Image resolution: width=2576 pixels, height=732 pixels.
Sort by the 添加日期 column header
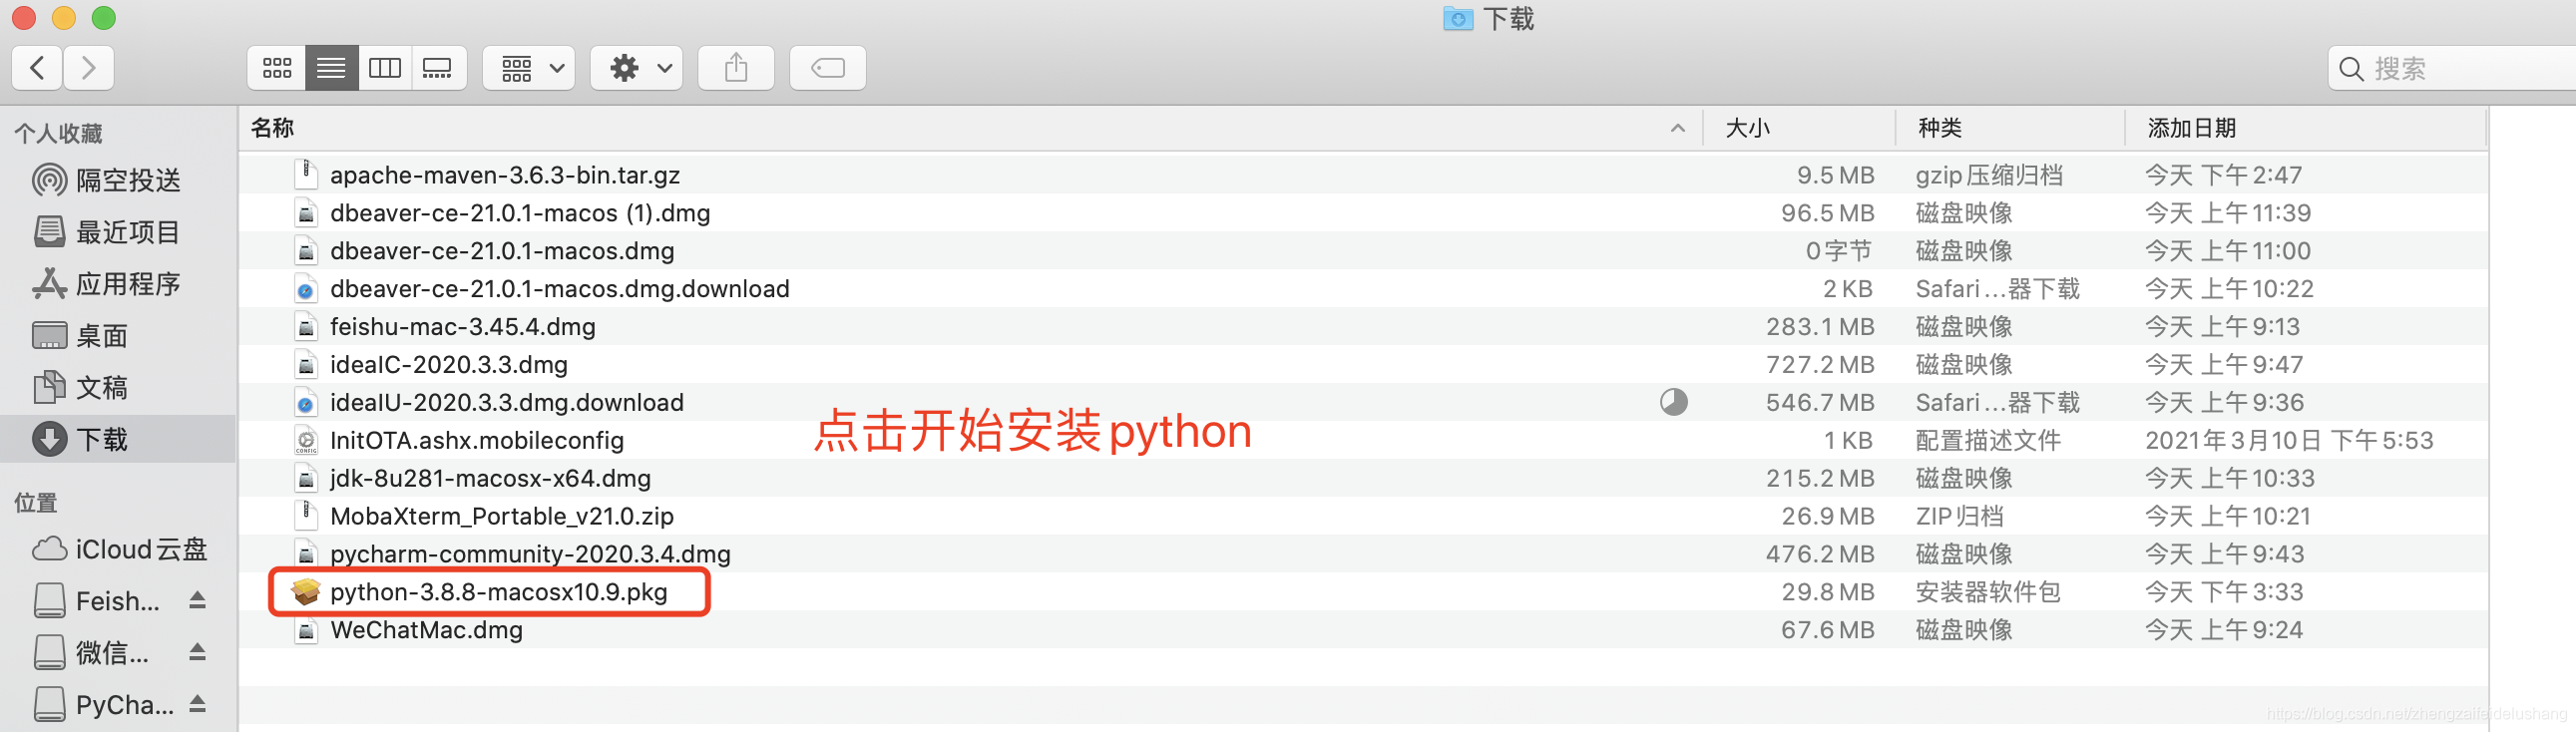coord(2191,128)
